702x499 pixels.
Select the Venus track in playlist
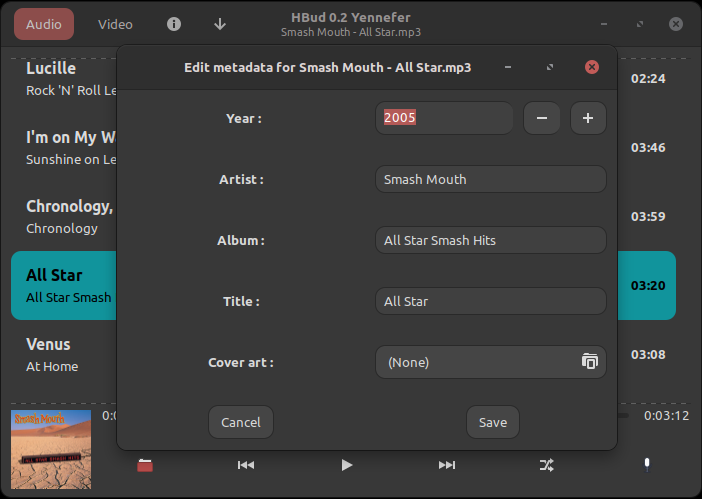tap(64, 354)
